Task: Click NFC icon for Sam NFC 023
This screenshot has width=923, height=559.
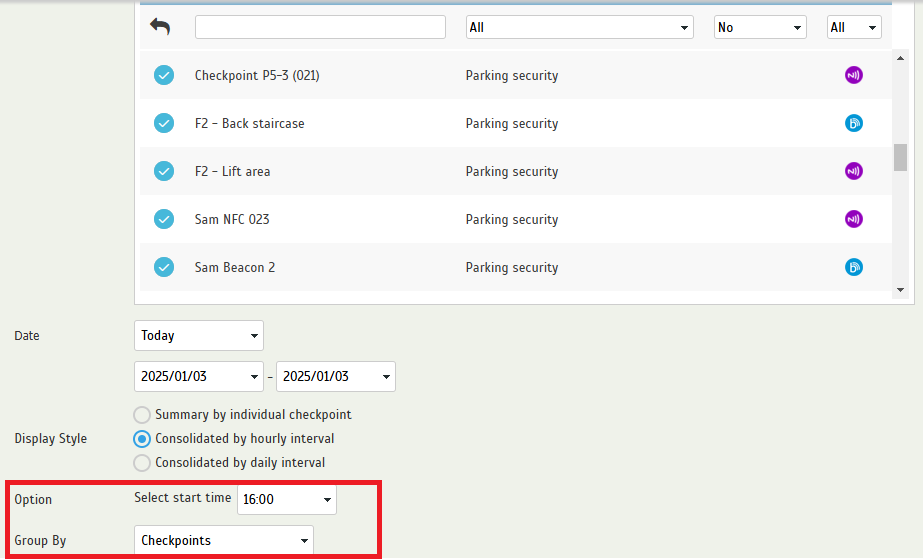Action: pyautogui.click(x=854, y=219)
